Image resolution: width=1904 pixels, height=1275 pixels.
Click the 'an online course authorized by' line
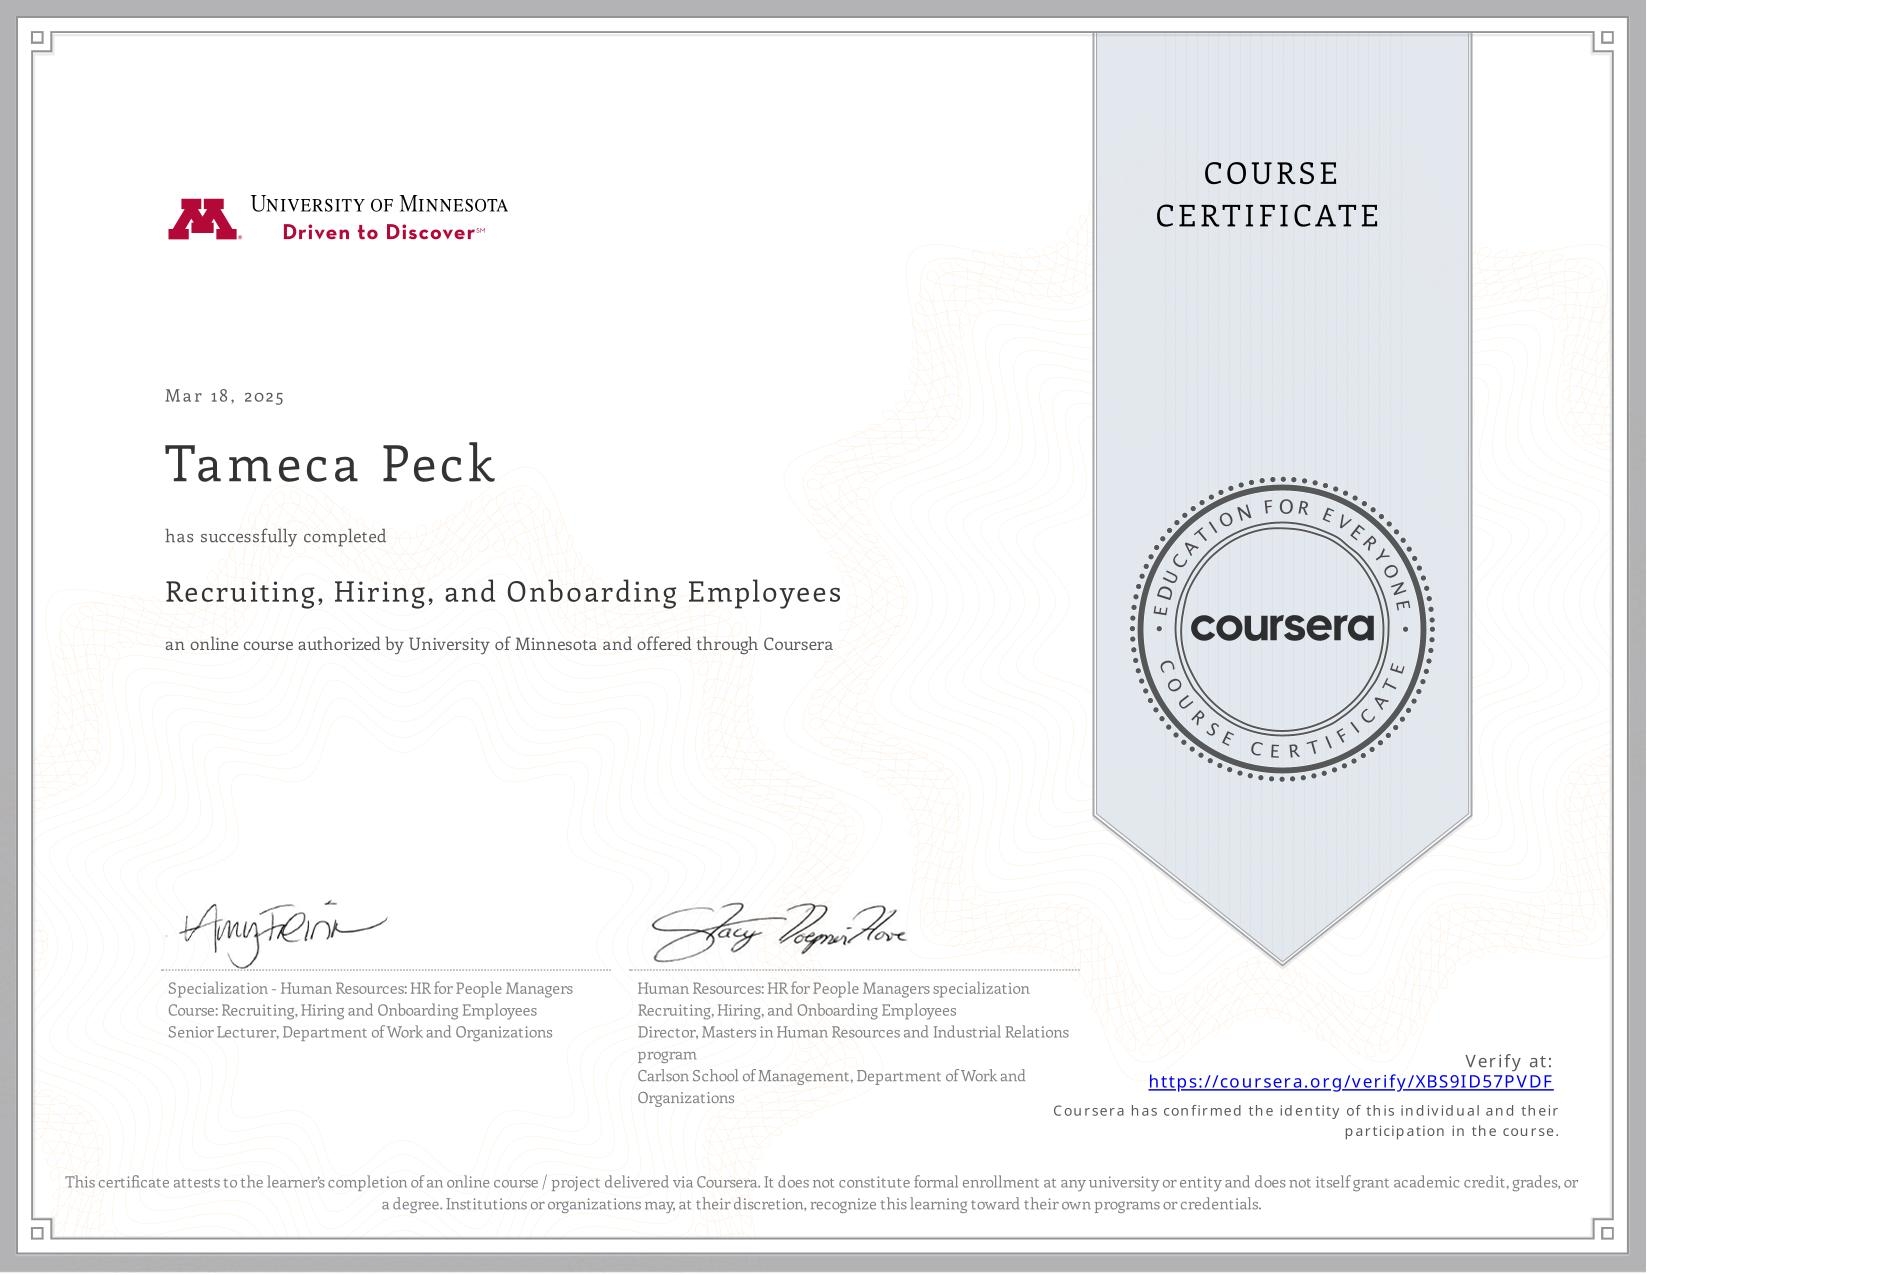click(499, 644)
